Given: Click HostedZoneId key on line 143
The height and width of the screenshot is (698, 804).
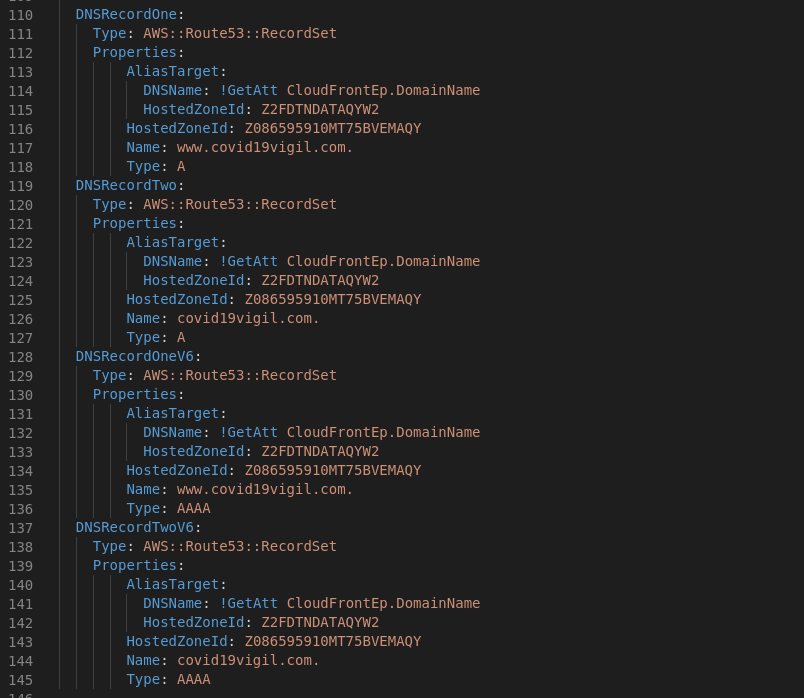Looking at the screenshot, I should (177, 641).
